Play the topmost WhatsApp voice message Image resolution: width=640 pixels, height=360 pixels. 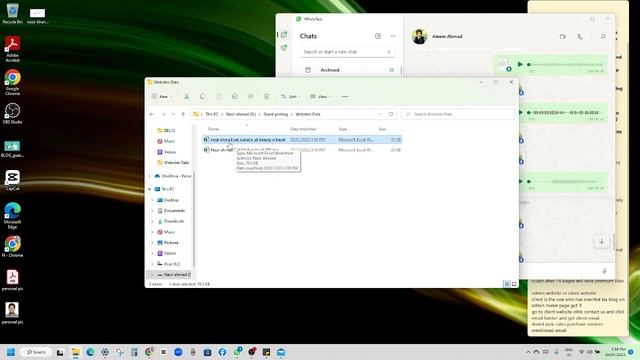(520, 64)
